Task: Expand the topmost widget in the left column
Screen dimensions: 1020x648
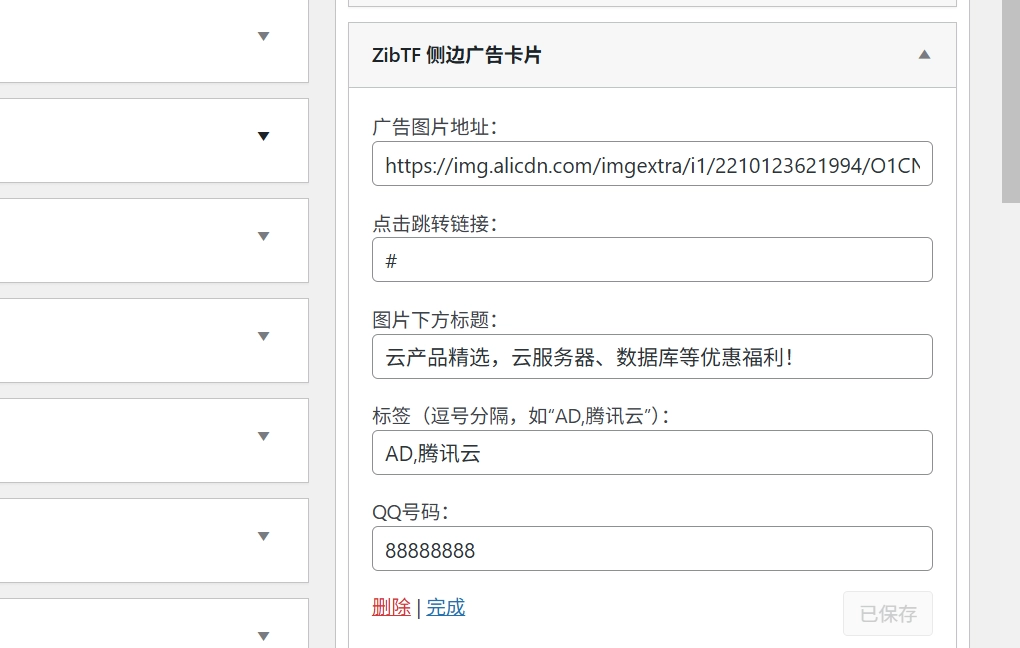Action: (x=263, y=37)
